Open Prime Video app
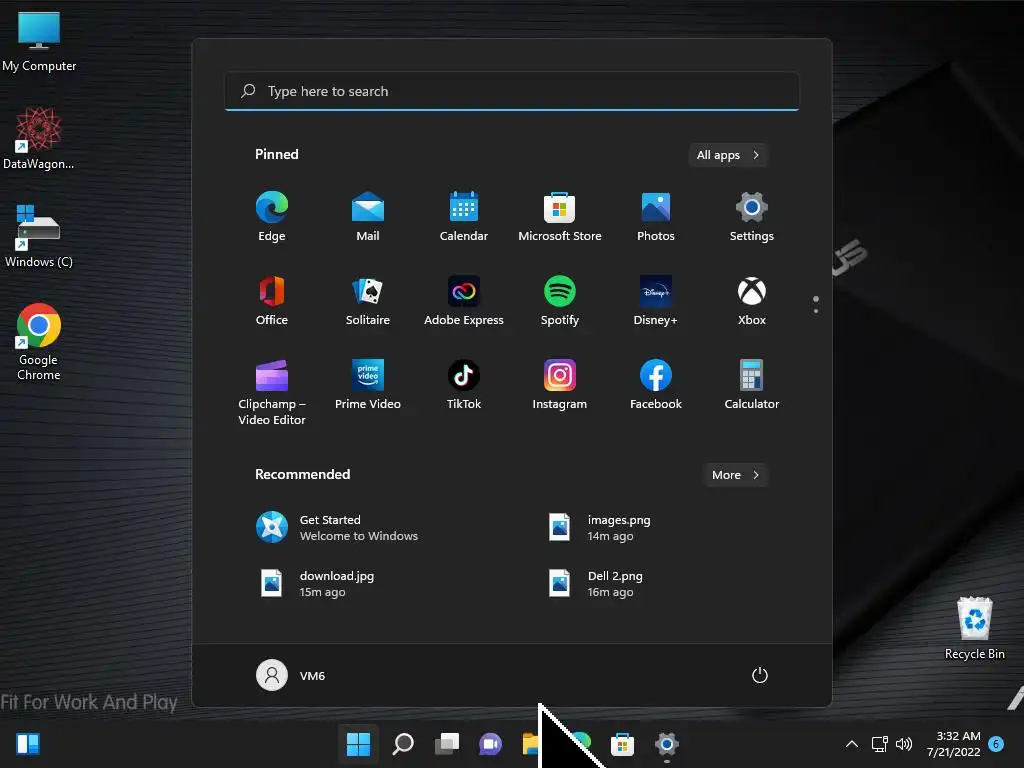Image resolution: width=1024 pixels, height=768 pixels. tap(368, 385)
